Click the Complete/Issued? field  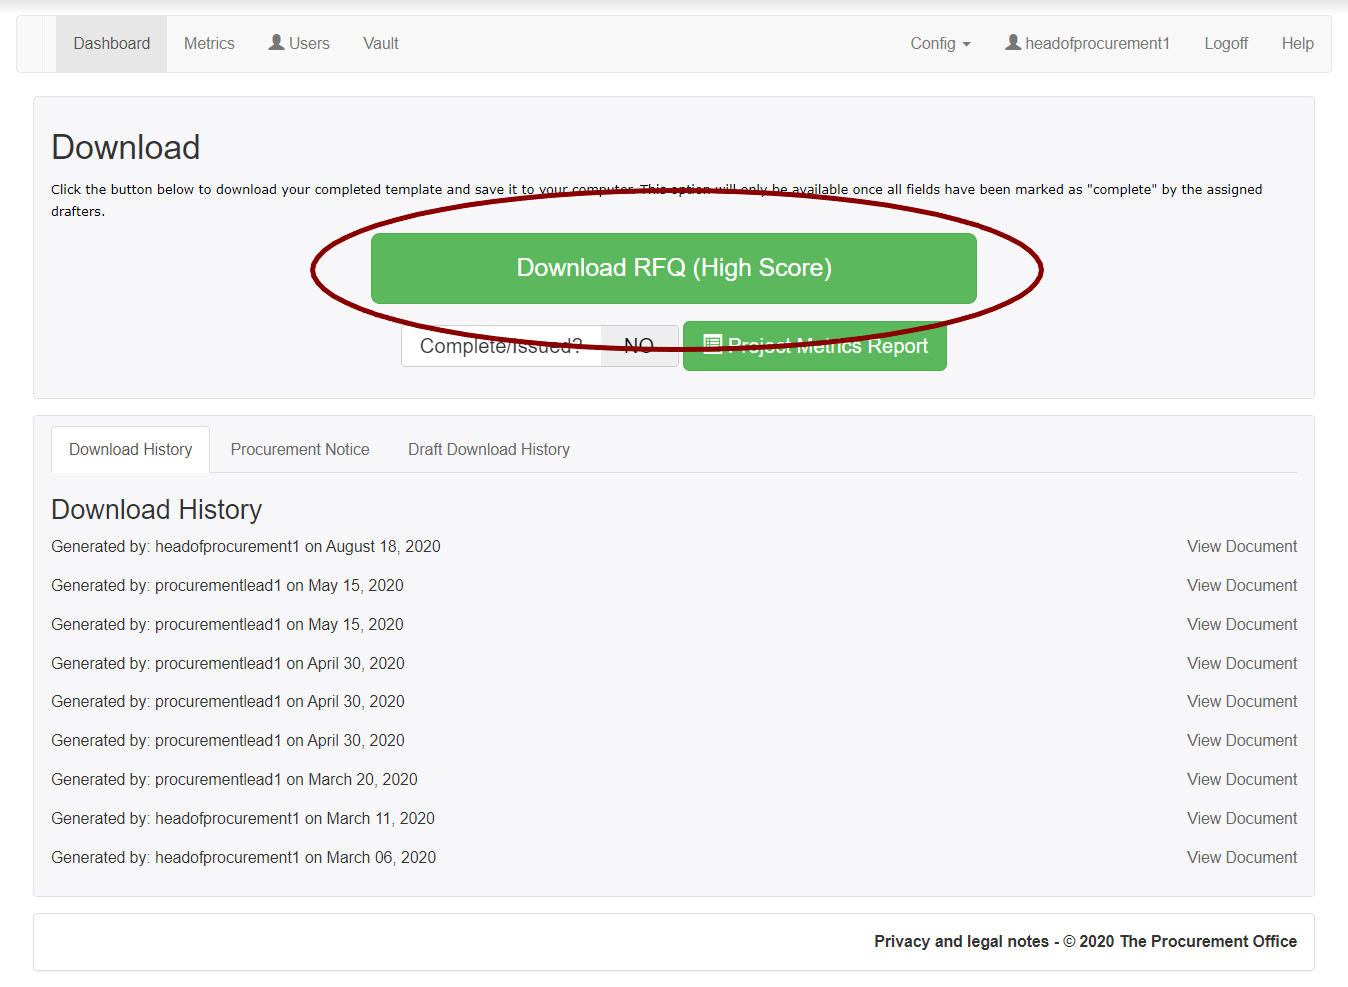[x=500, y=345]
